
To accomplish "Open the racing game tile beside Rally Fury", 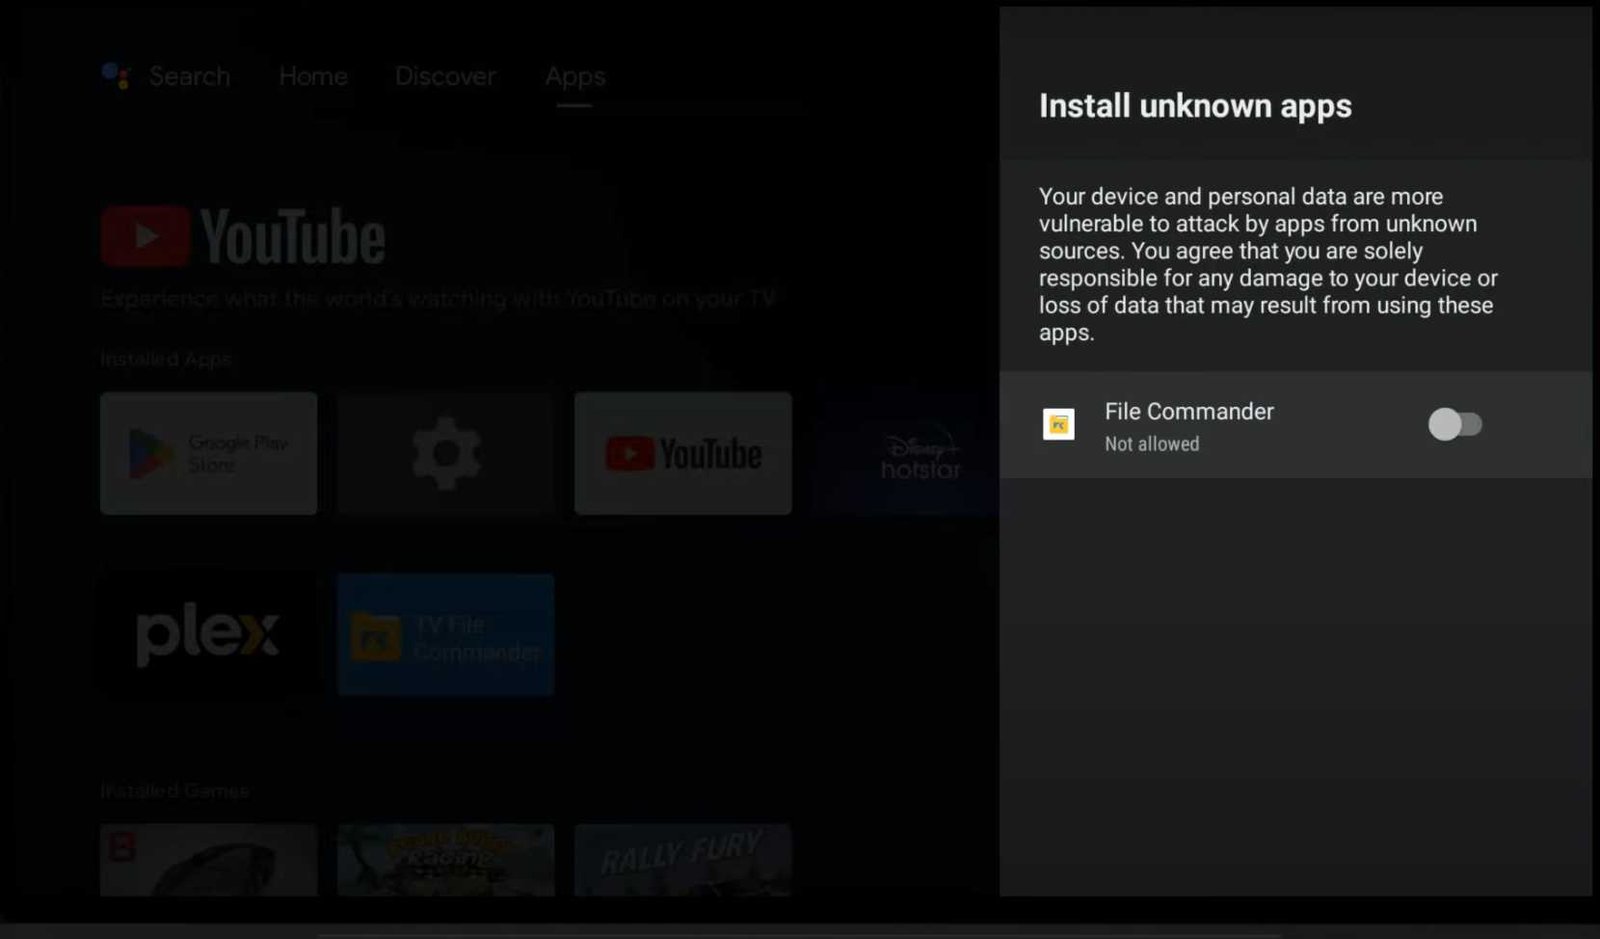I will tap(445, 860).
